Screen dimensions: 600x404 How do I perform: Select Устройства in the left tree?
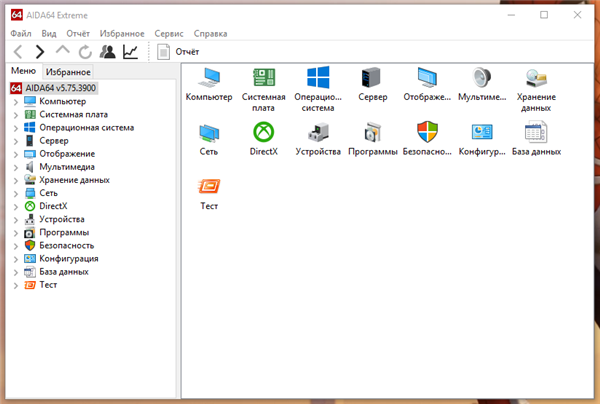tap(62, 219)
